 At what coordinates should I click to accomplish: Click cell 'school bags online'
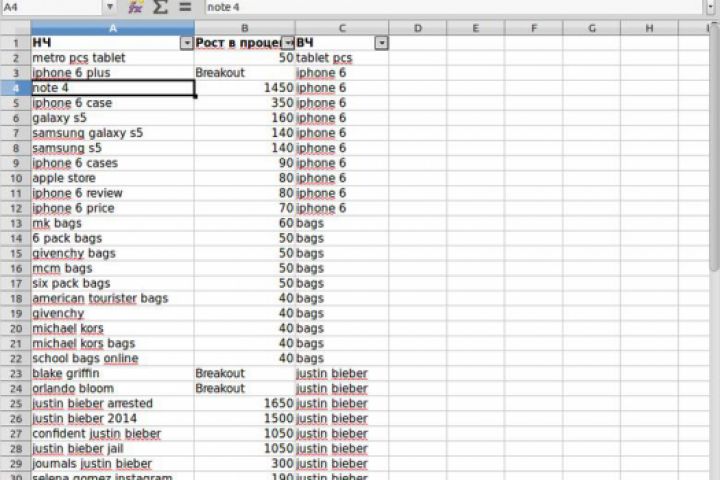[112, 359]
